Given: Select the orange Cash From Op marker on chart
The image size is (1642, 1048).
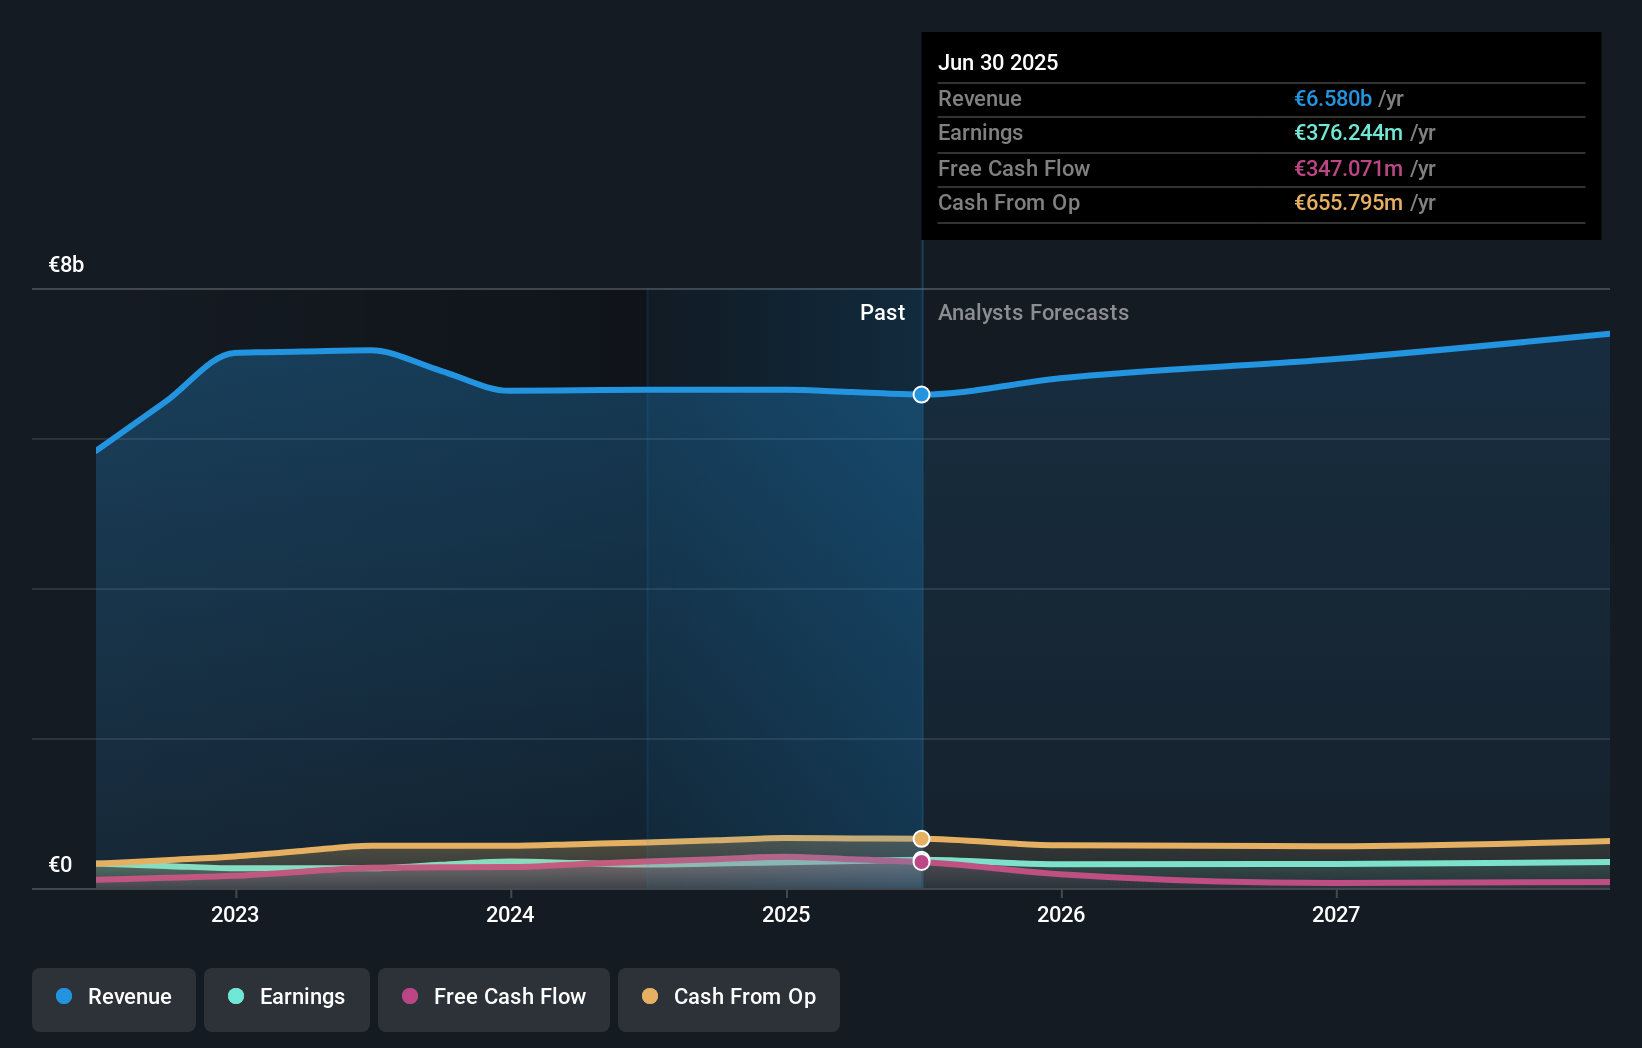Looking at the screenshot, I should [x=921, y=838].
